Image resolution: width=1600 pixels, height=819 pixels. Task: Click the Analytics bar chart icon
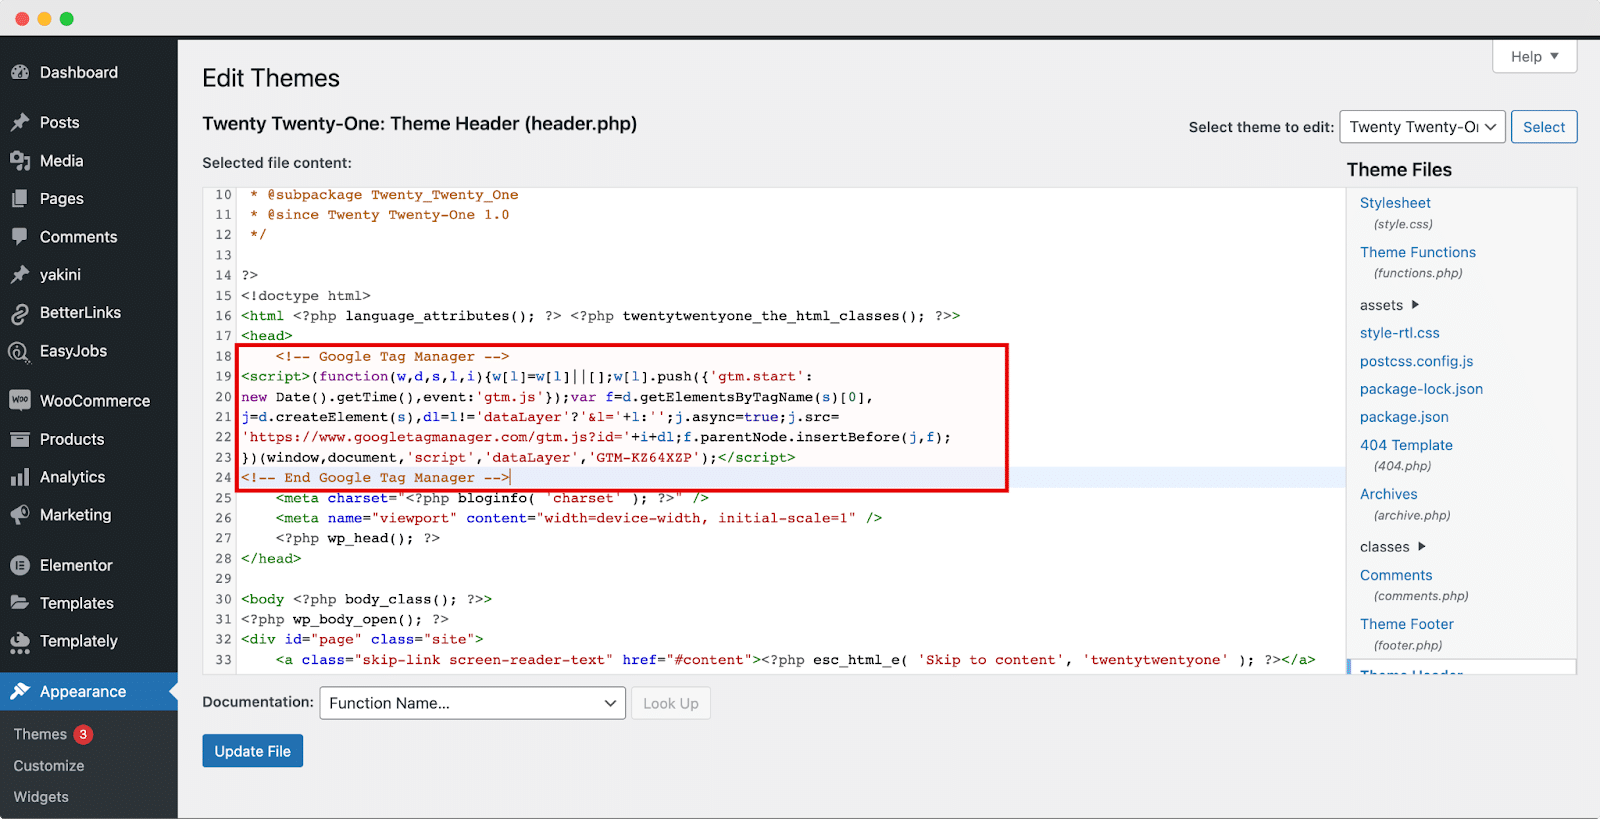(20, 477)
